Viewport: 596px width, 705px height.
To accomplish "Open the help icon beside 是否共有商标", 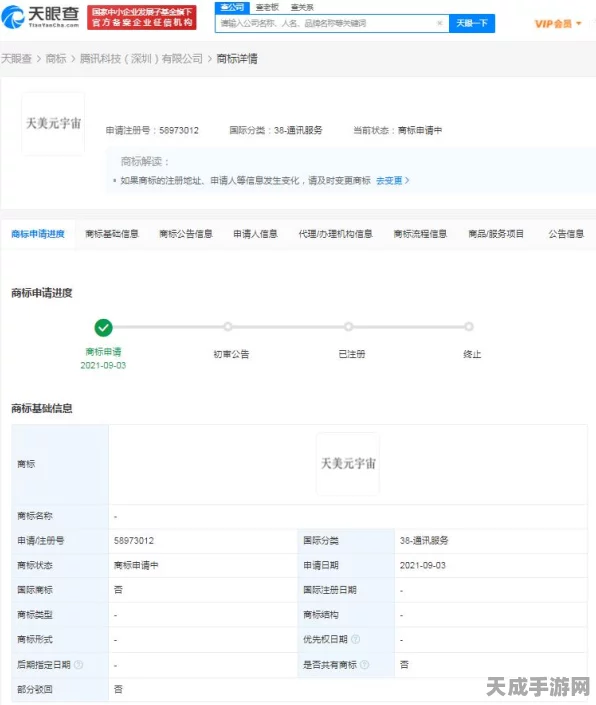I will 365,664.
